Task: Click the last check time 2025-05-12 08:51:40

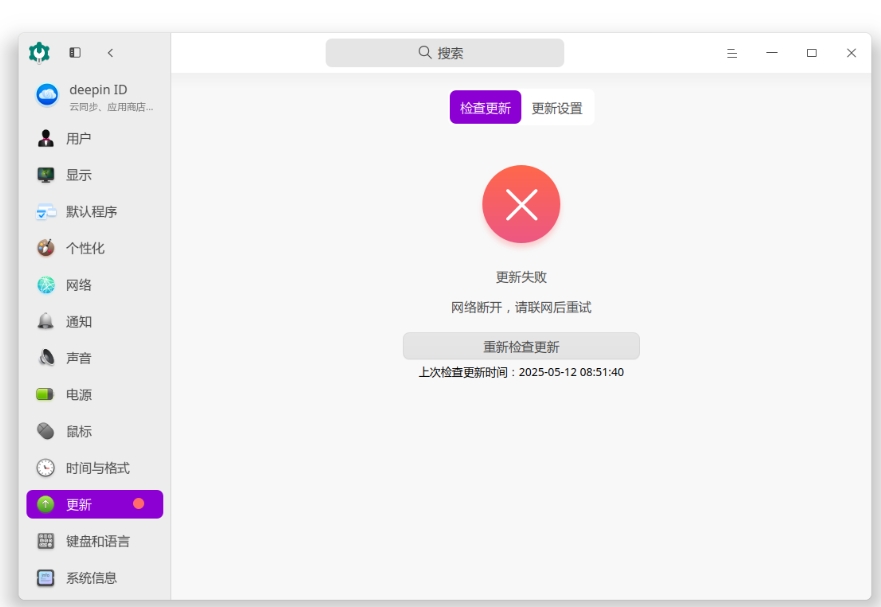Action: point(571,372)
